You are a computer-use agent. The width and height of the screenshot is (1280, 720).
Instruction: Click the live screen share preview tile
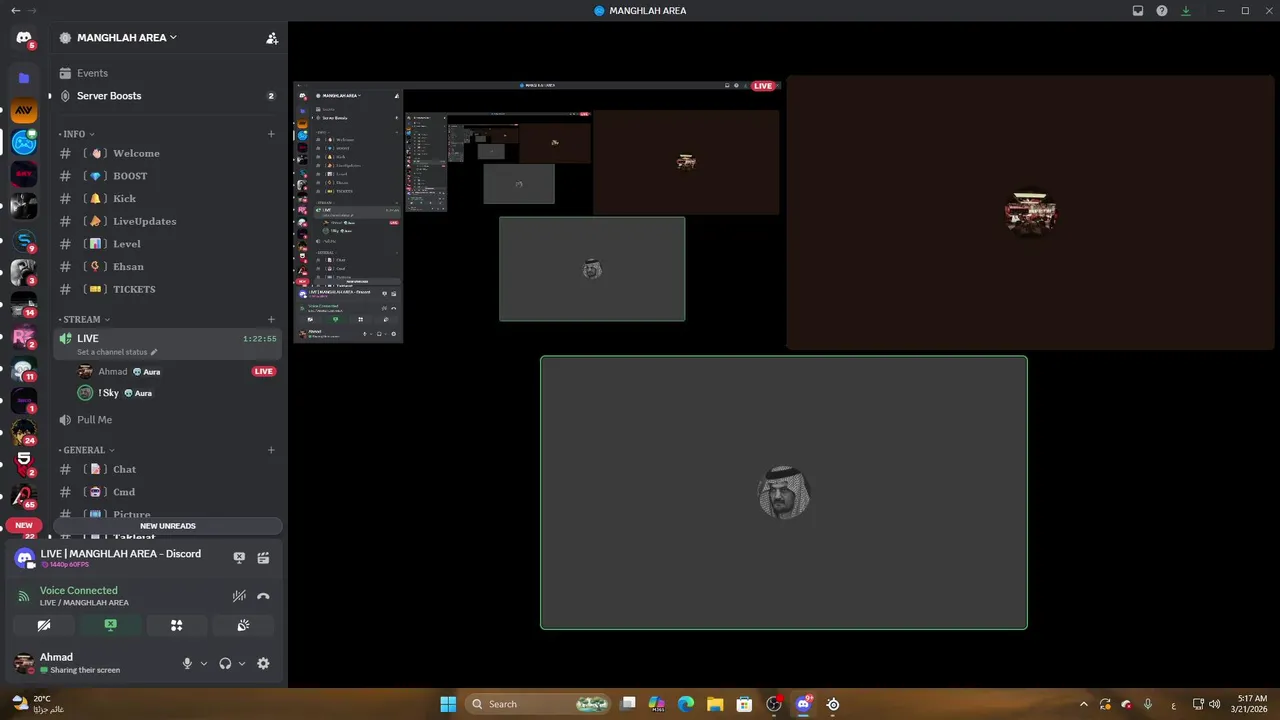[538, 213]
